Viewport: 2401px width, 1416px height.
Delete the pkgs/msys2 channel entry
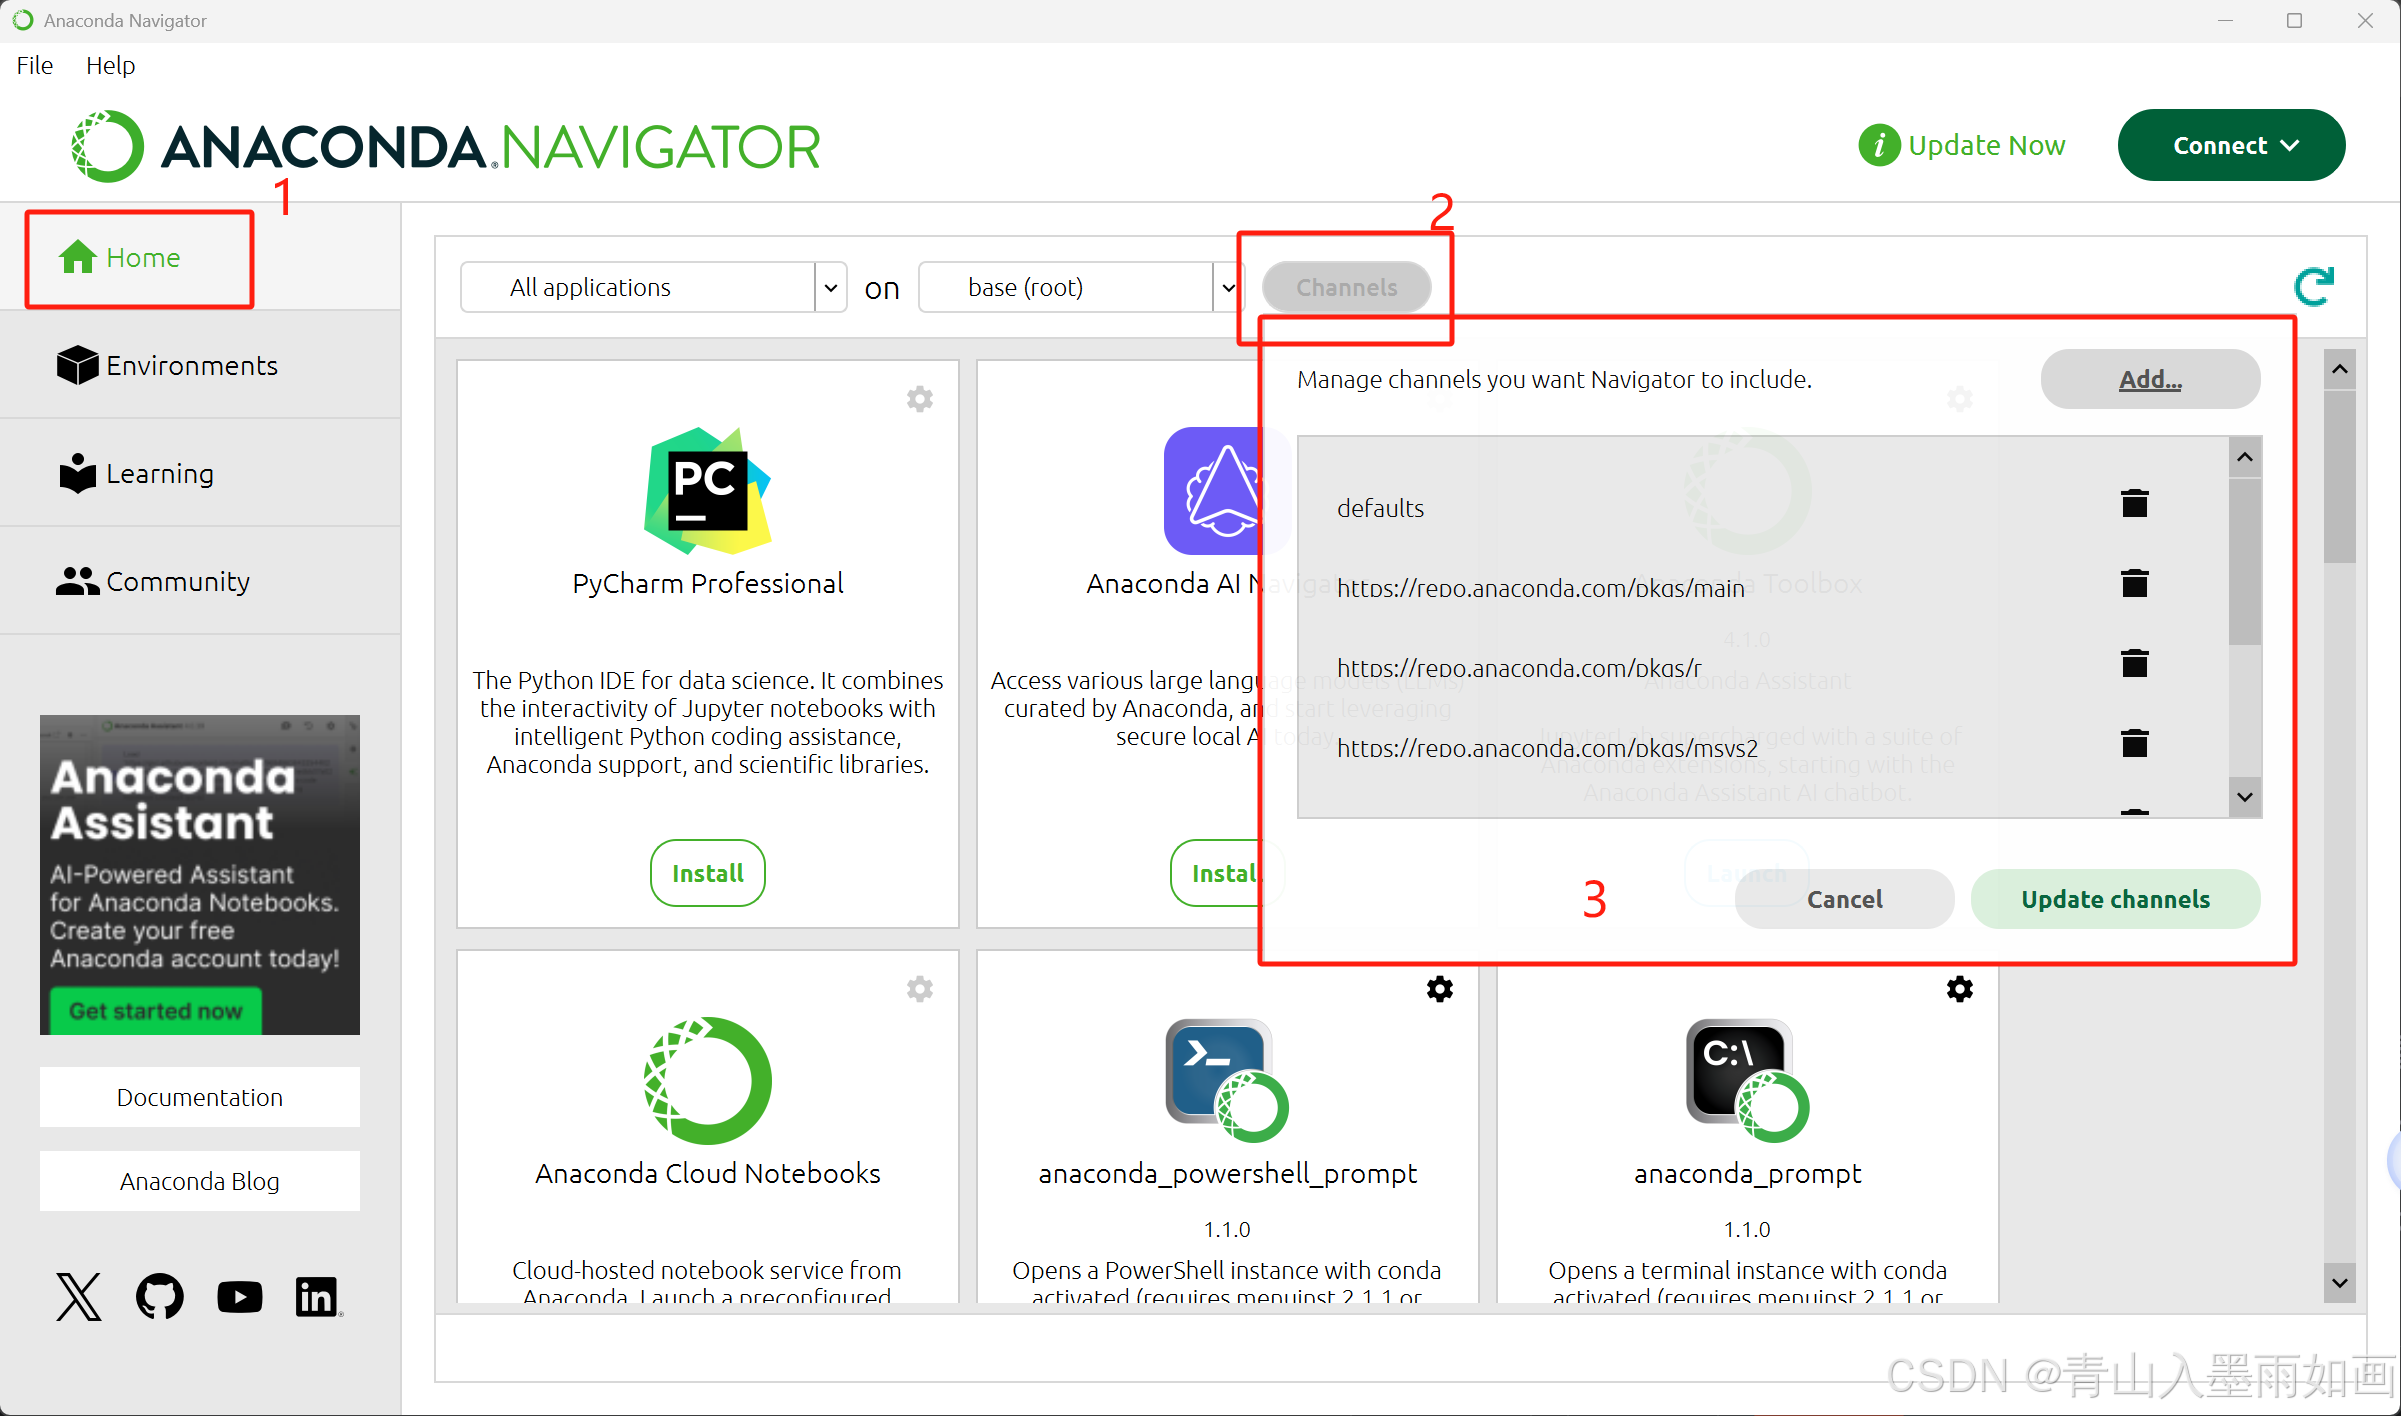click(2134, 744)
